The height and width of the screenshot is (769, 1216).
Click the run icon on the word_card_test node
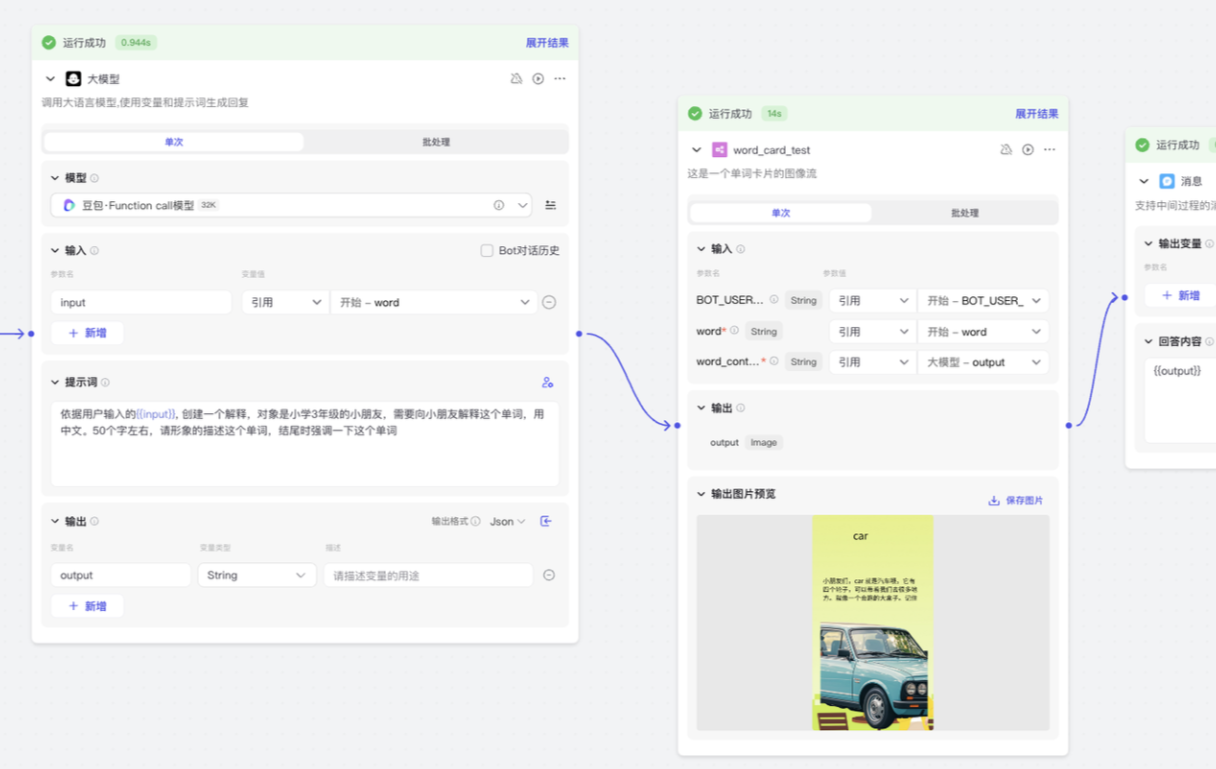point(1028,150)
